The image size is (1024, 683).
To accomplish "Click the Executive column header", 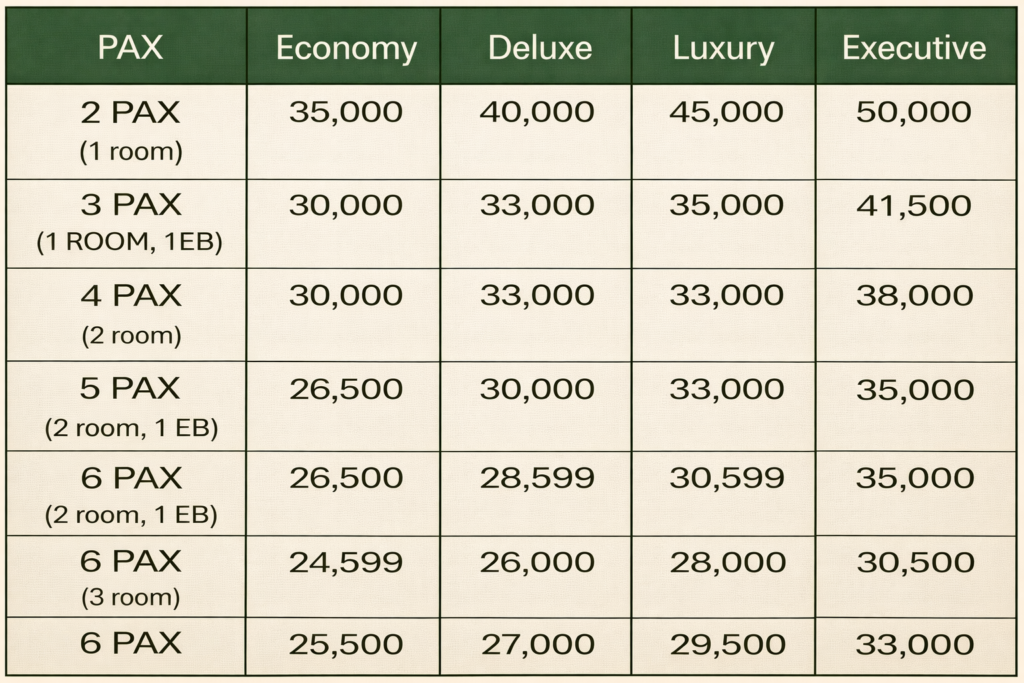I will pyautogui.click(x=914, y=48).
